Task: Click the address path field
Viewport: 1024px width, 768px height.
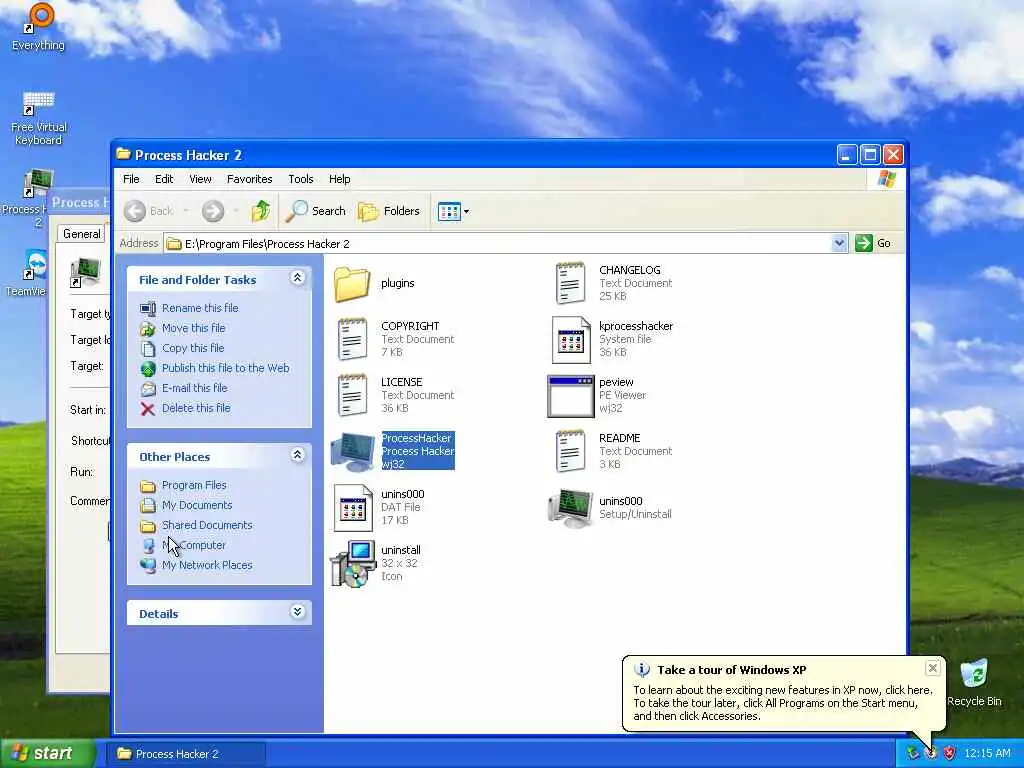Action: point(498,244)
